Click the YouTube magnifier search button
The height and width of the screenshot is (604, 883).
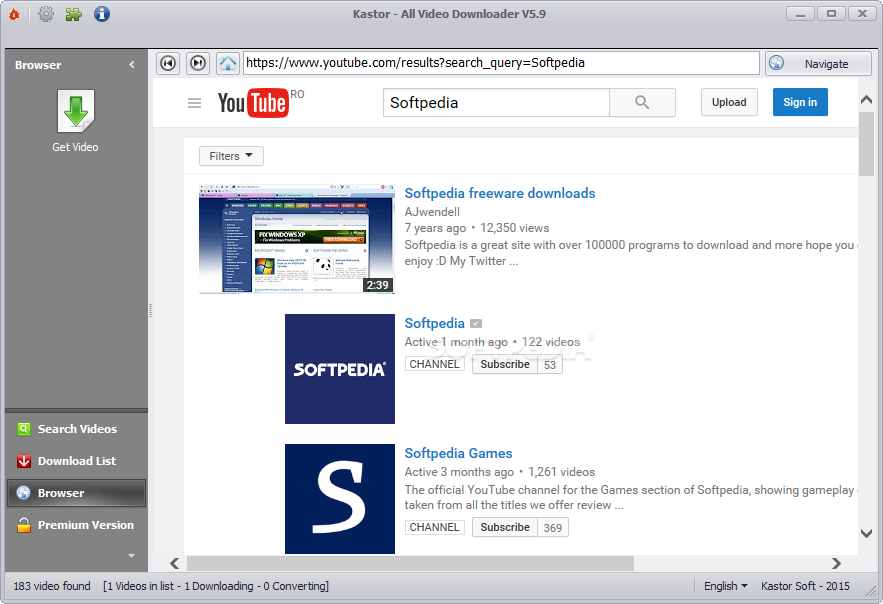coord(642,102)
